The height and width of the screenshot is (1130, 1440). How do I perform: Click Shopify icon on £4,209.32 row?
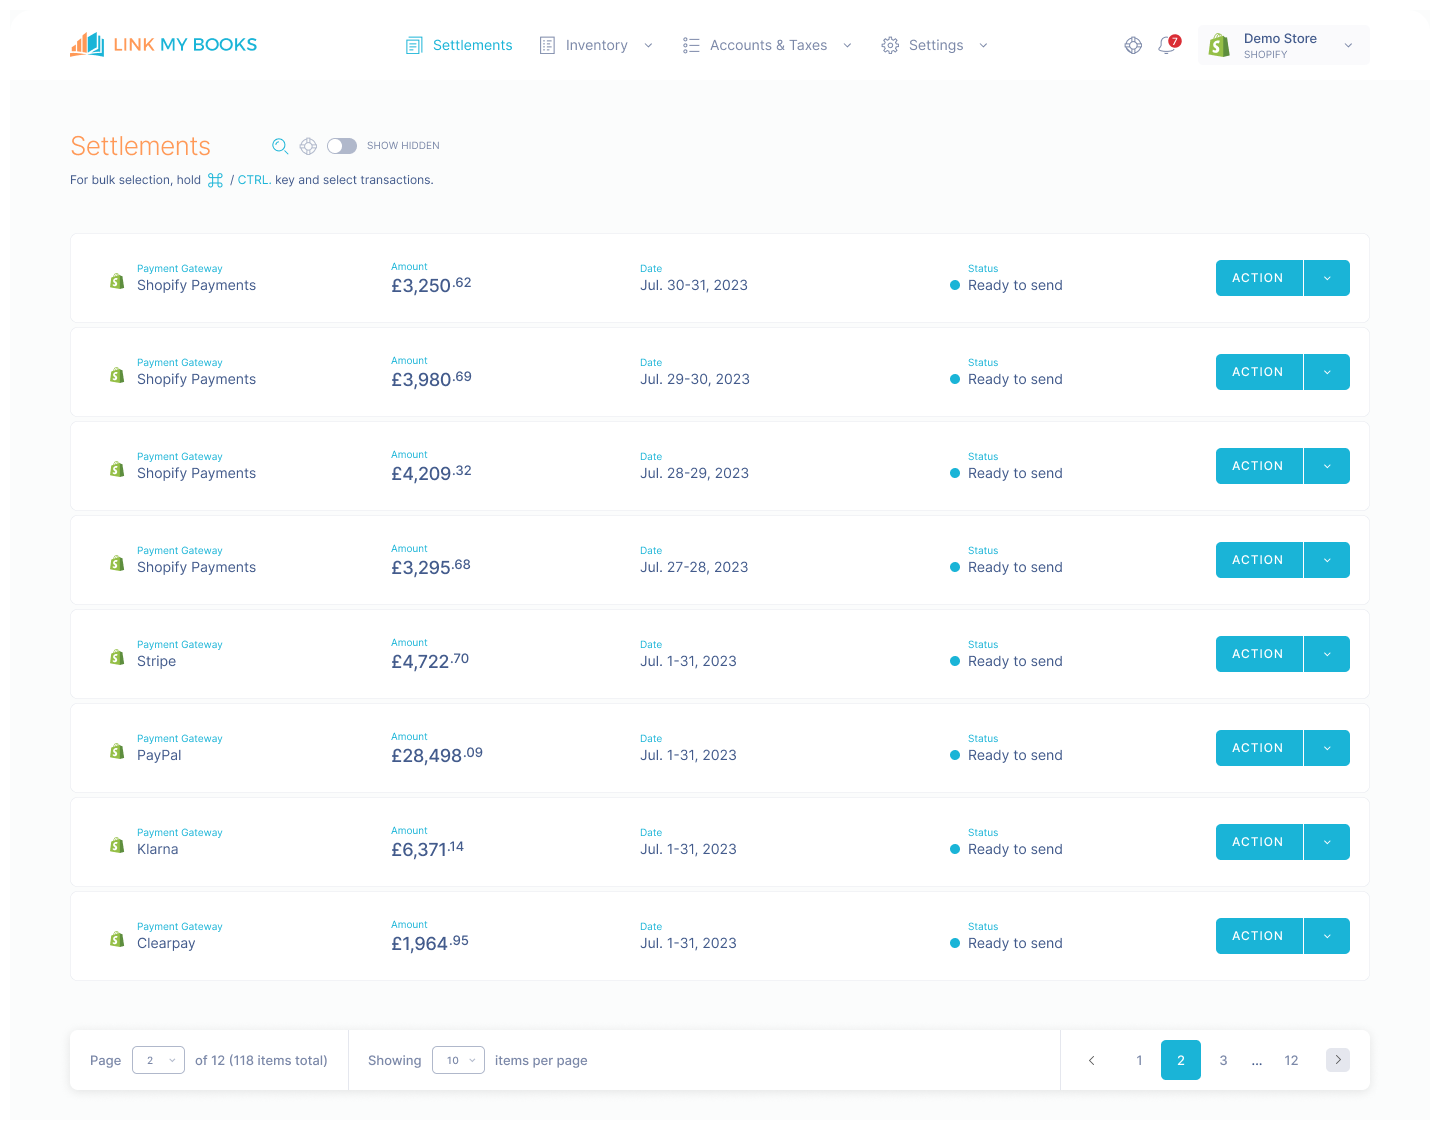click(x=117, y=469)
